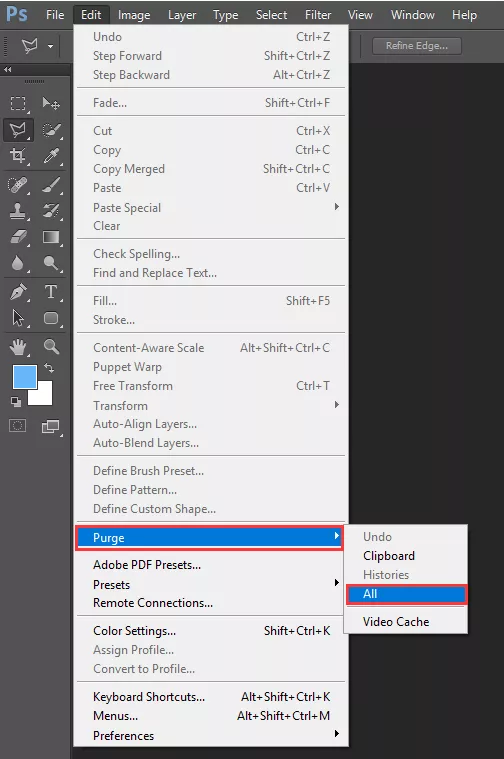Image resolution: width=504 pixels, height=759 pixels.
Task: Reset default foreground and background colors
Action: [15, 401]
